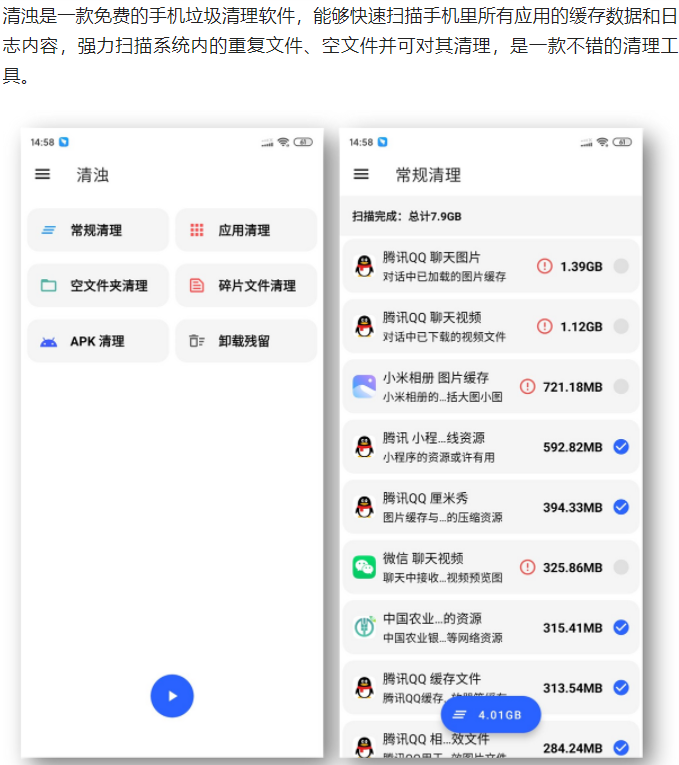The height and width of the screenshot is (765, 679).
Task: Click size value 592.82MB
Action: 573,447
